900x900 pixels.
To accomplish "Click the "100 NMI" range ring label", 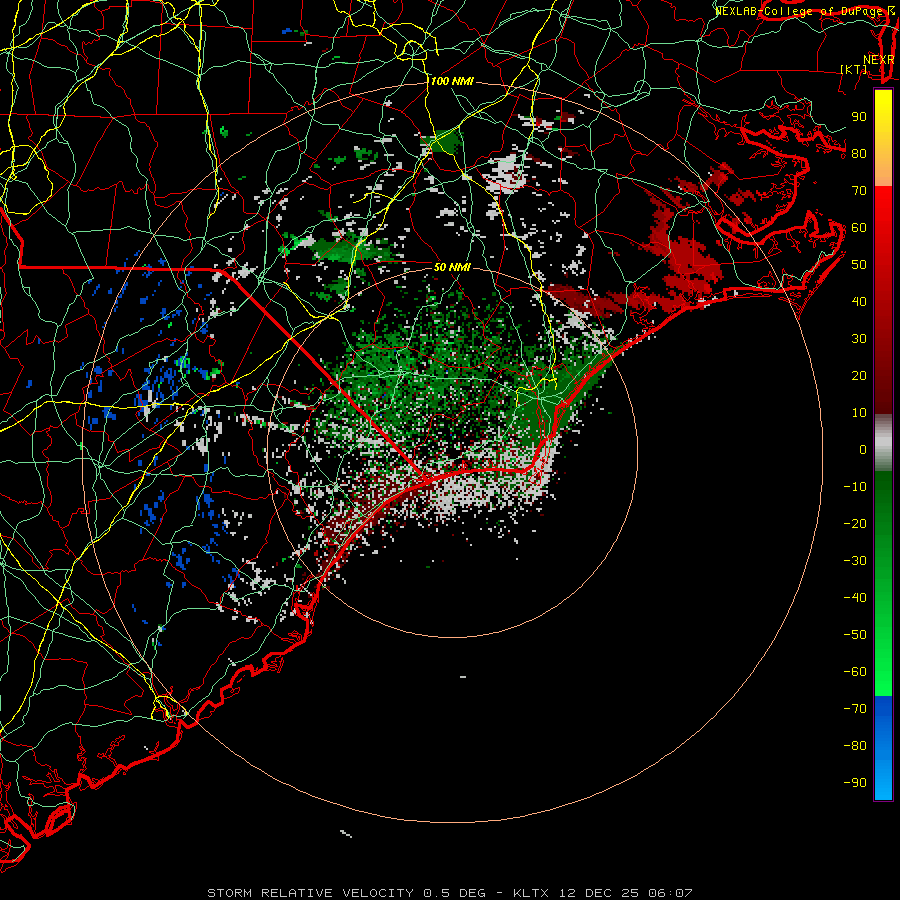I will (x=452, y=82).
